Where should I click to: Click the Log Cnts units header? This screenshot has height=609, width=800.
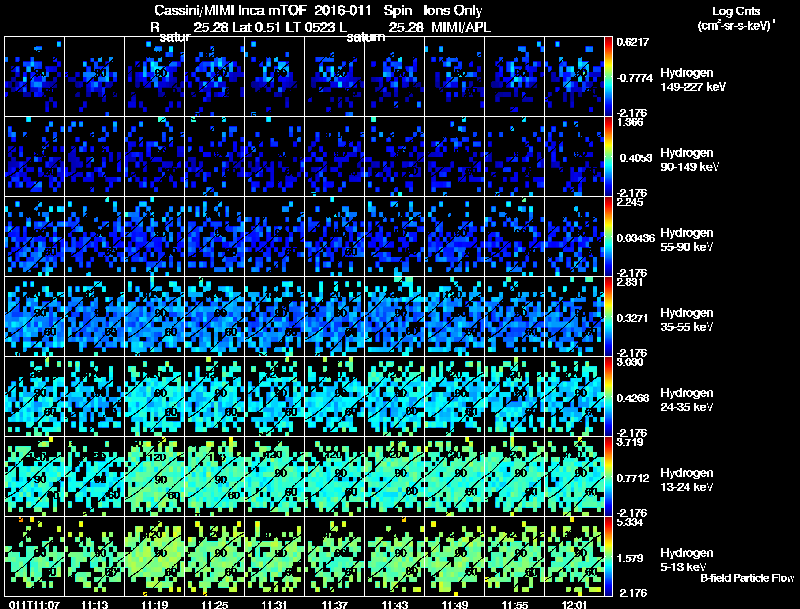point(735,18)
